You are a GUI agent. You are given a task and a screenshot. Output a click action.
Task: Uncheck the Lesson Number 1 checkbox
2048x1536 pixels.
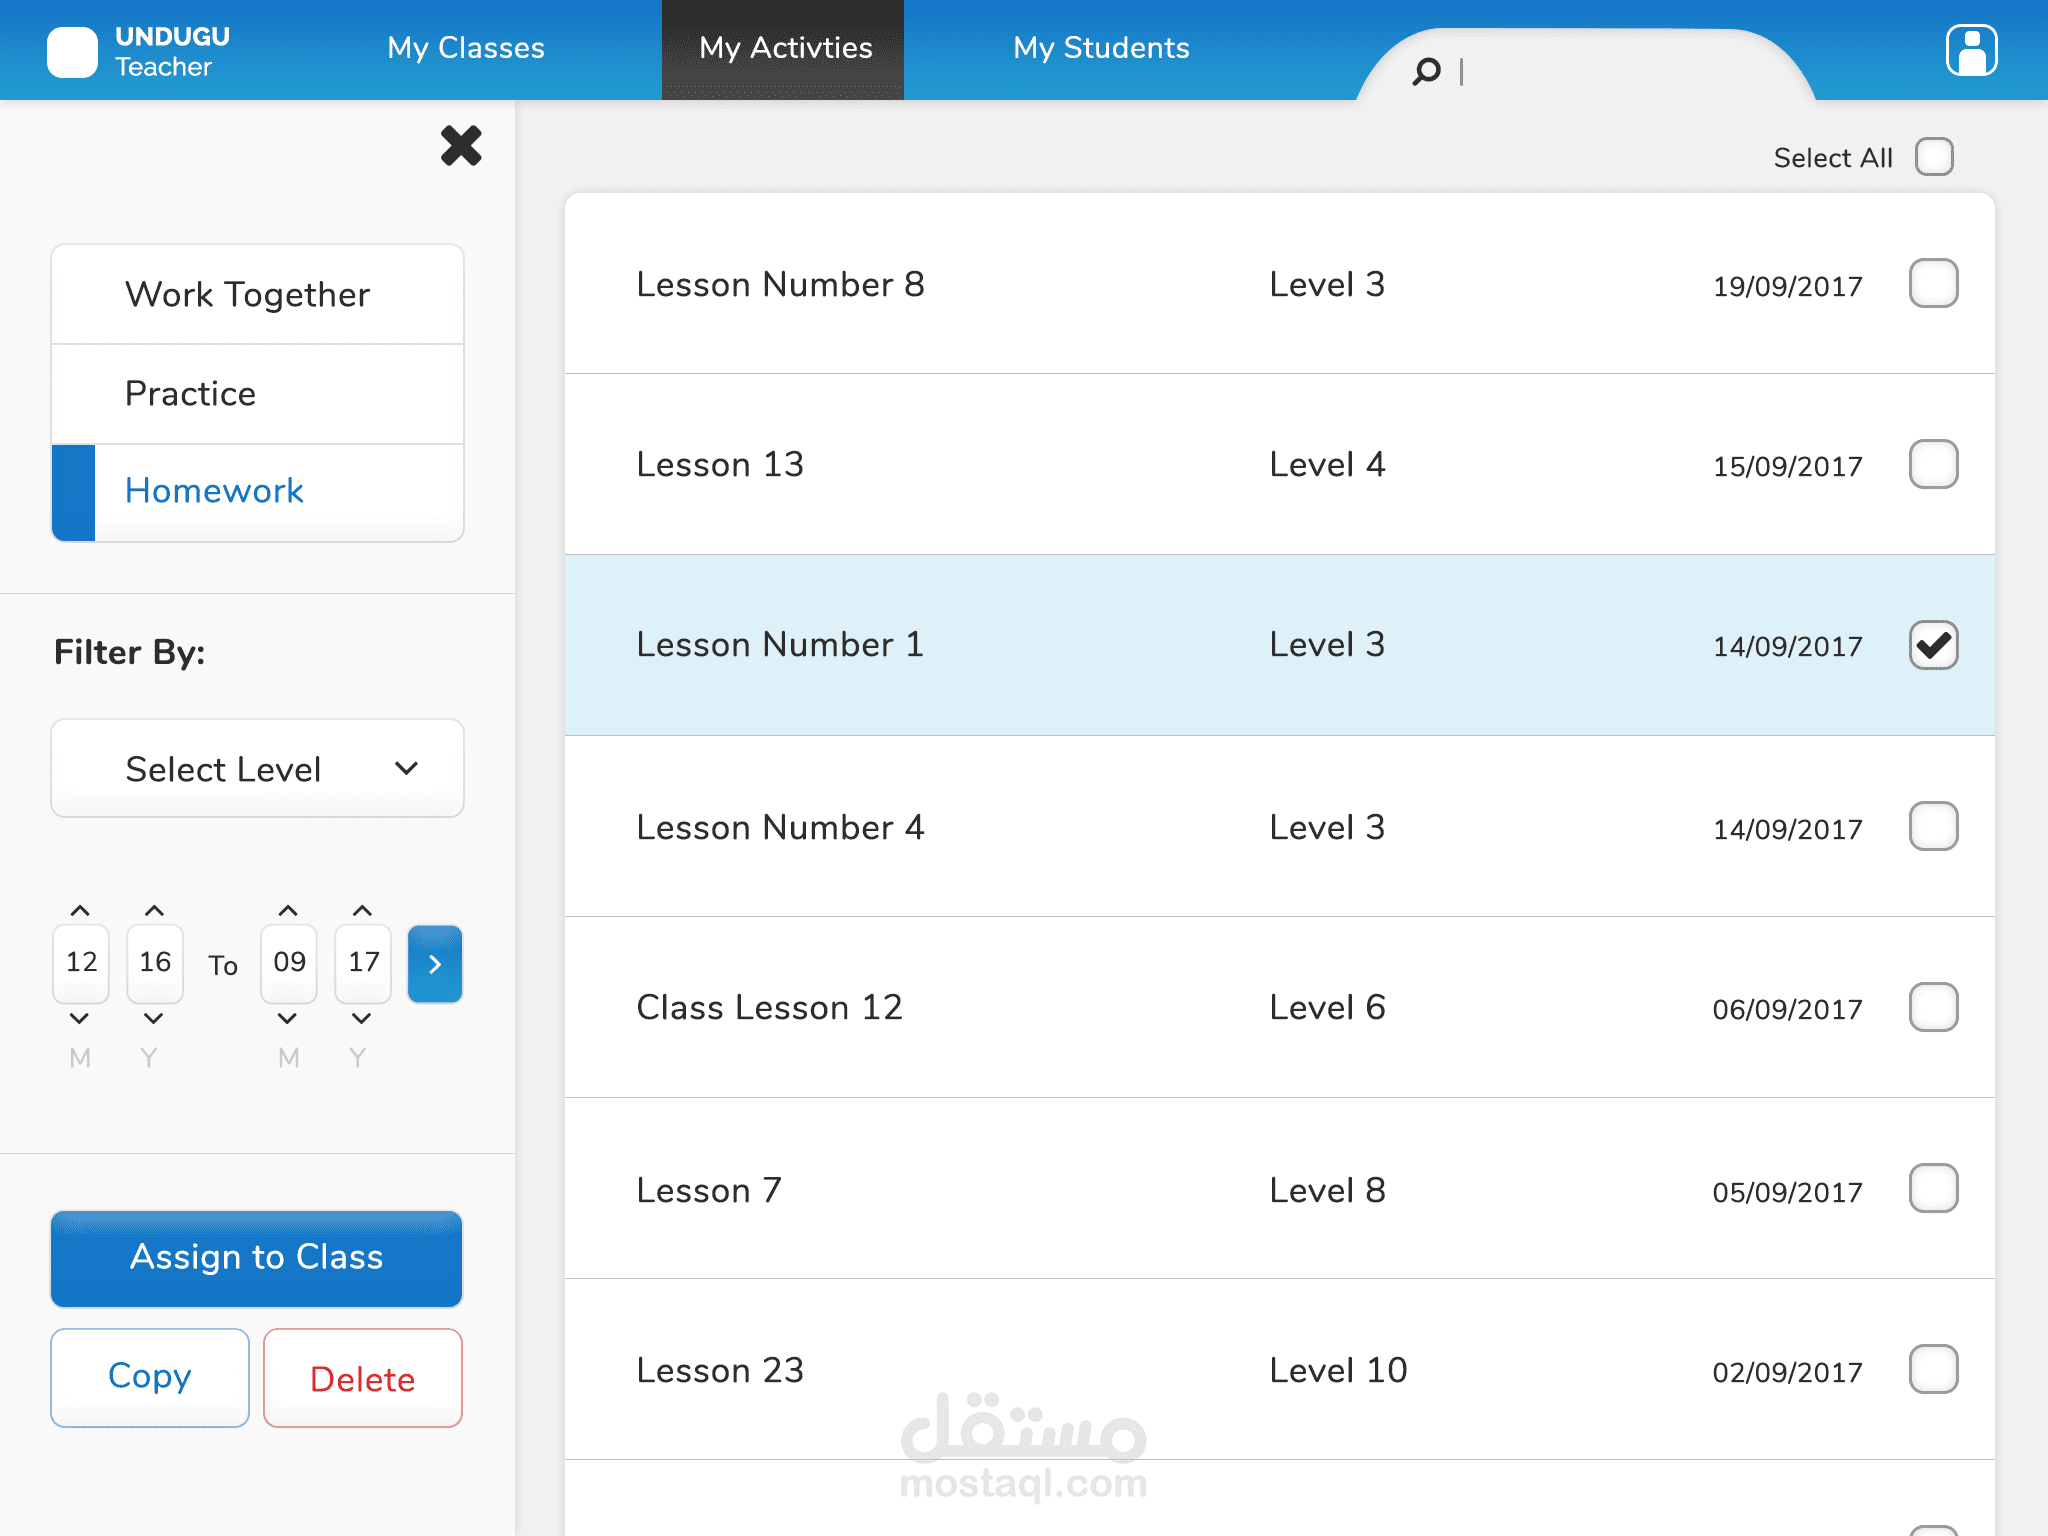pos(1933,645)
